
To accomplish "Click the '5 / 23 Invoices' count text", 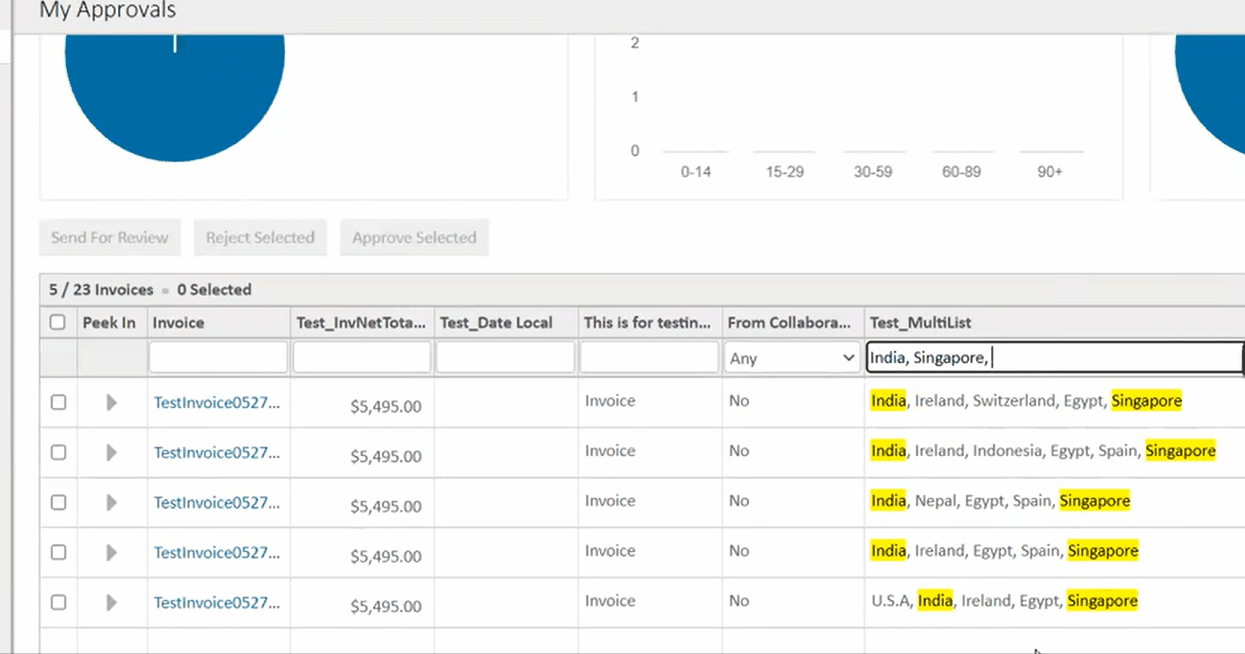I will [101, 290].
